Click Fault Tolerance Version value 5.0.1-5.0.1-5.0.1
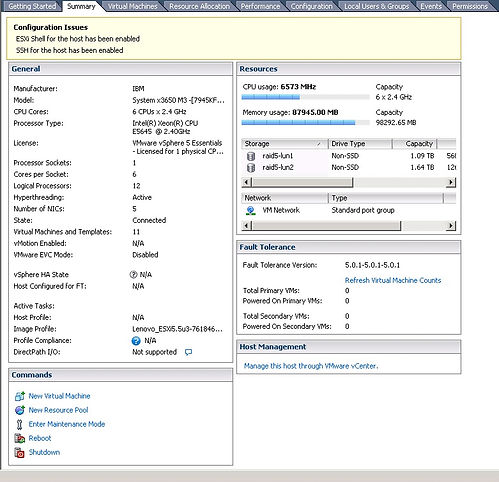Image resolution: width=499 pixels, height=482 pixels. pyautogui.click(x=372, y=265)
